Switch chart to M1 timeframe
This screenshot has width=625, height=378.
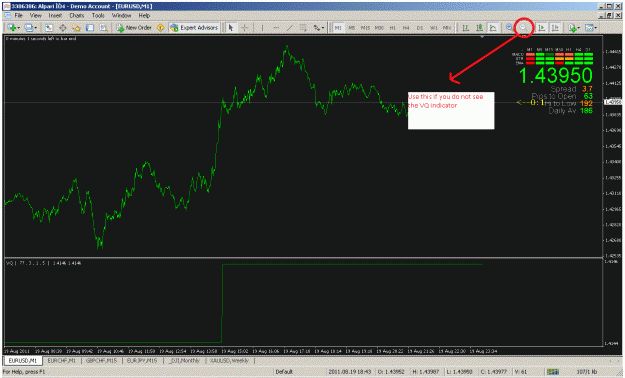338,28
